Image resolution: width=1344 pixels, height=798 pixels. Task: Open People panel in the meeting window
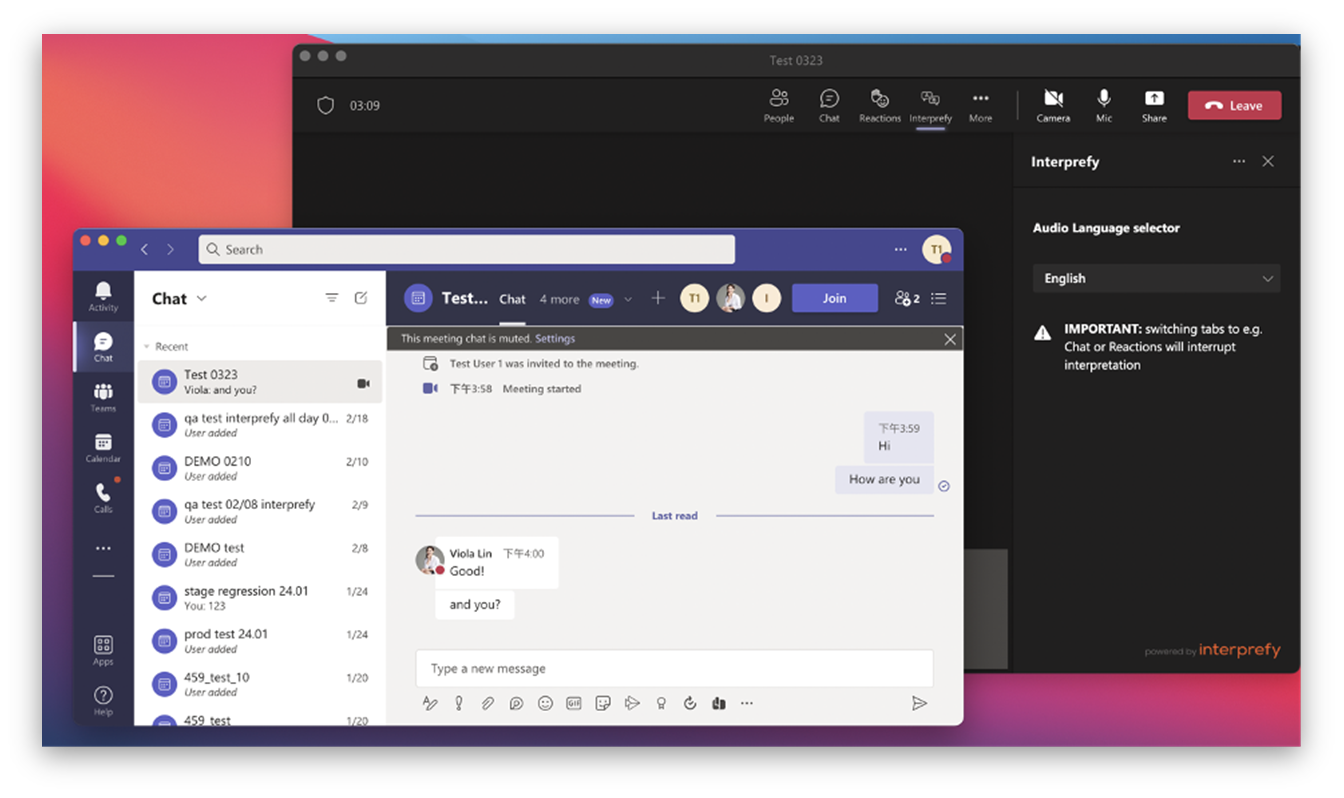click(x=779, y=105)
